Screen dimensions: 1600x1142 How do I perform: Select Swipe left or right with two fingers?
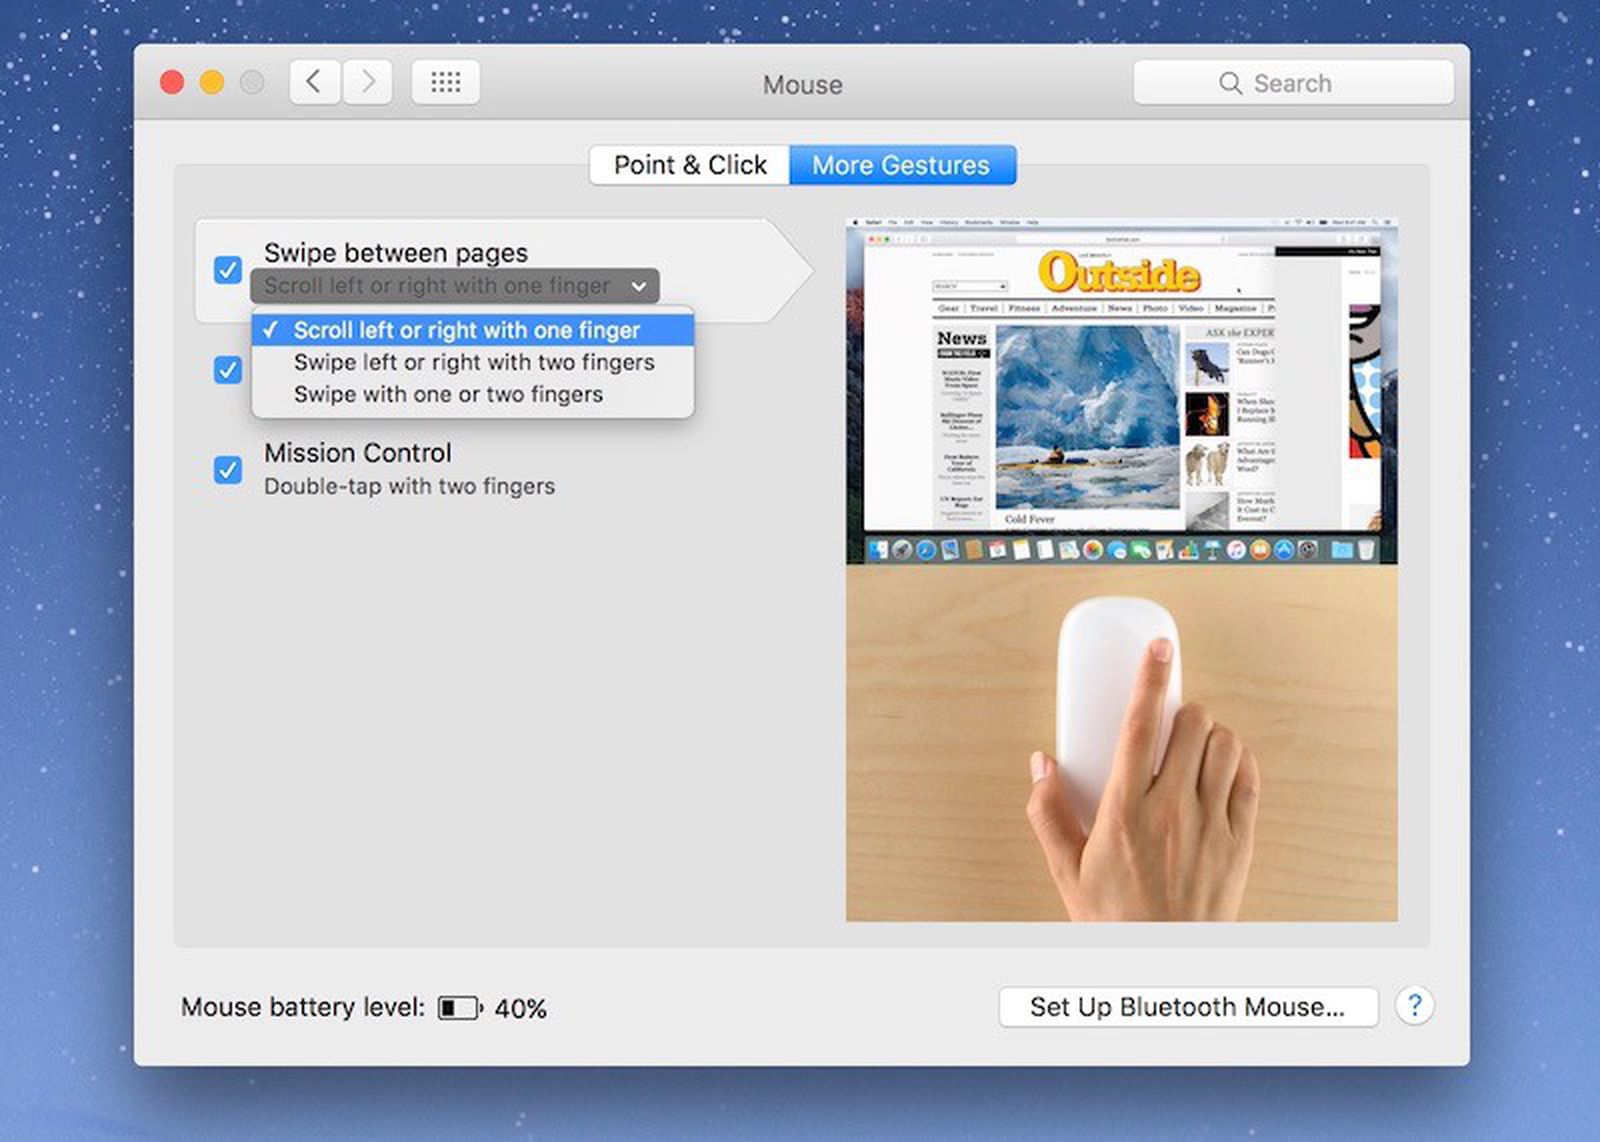tap(473, 362)
